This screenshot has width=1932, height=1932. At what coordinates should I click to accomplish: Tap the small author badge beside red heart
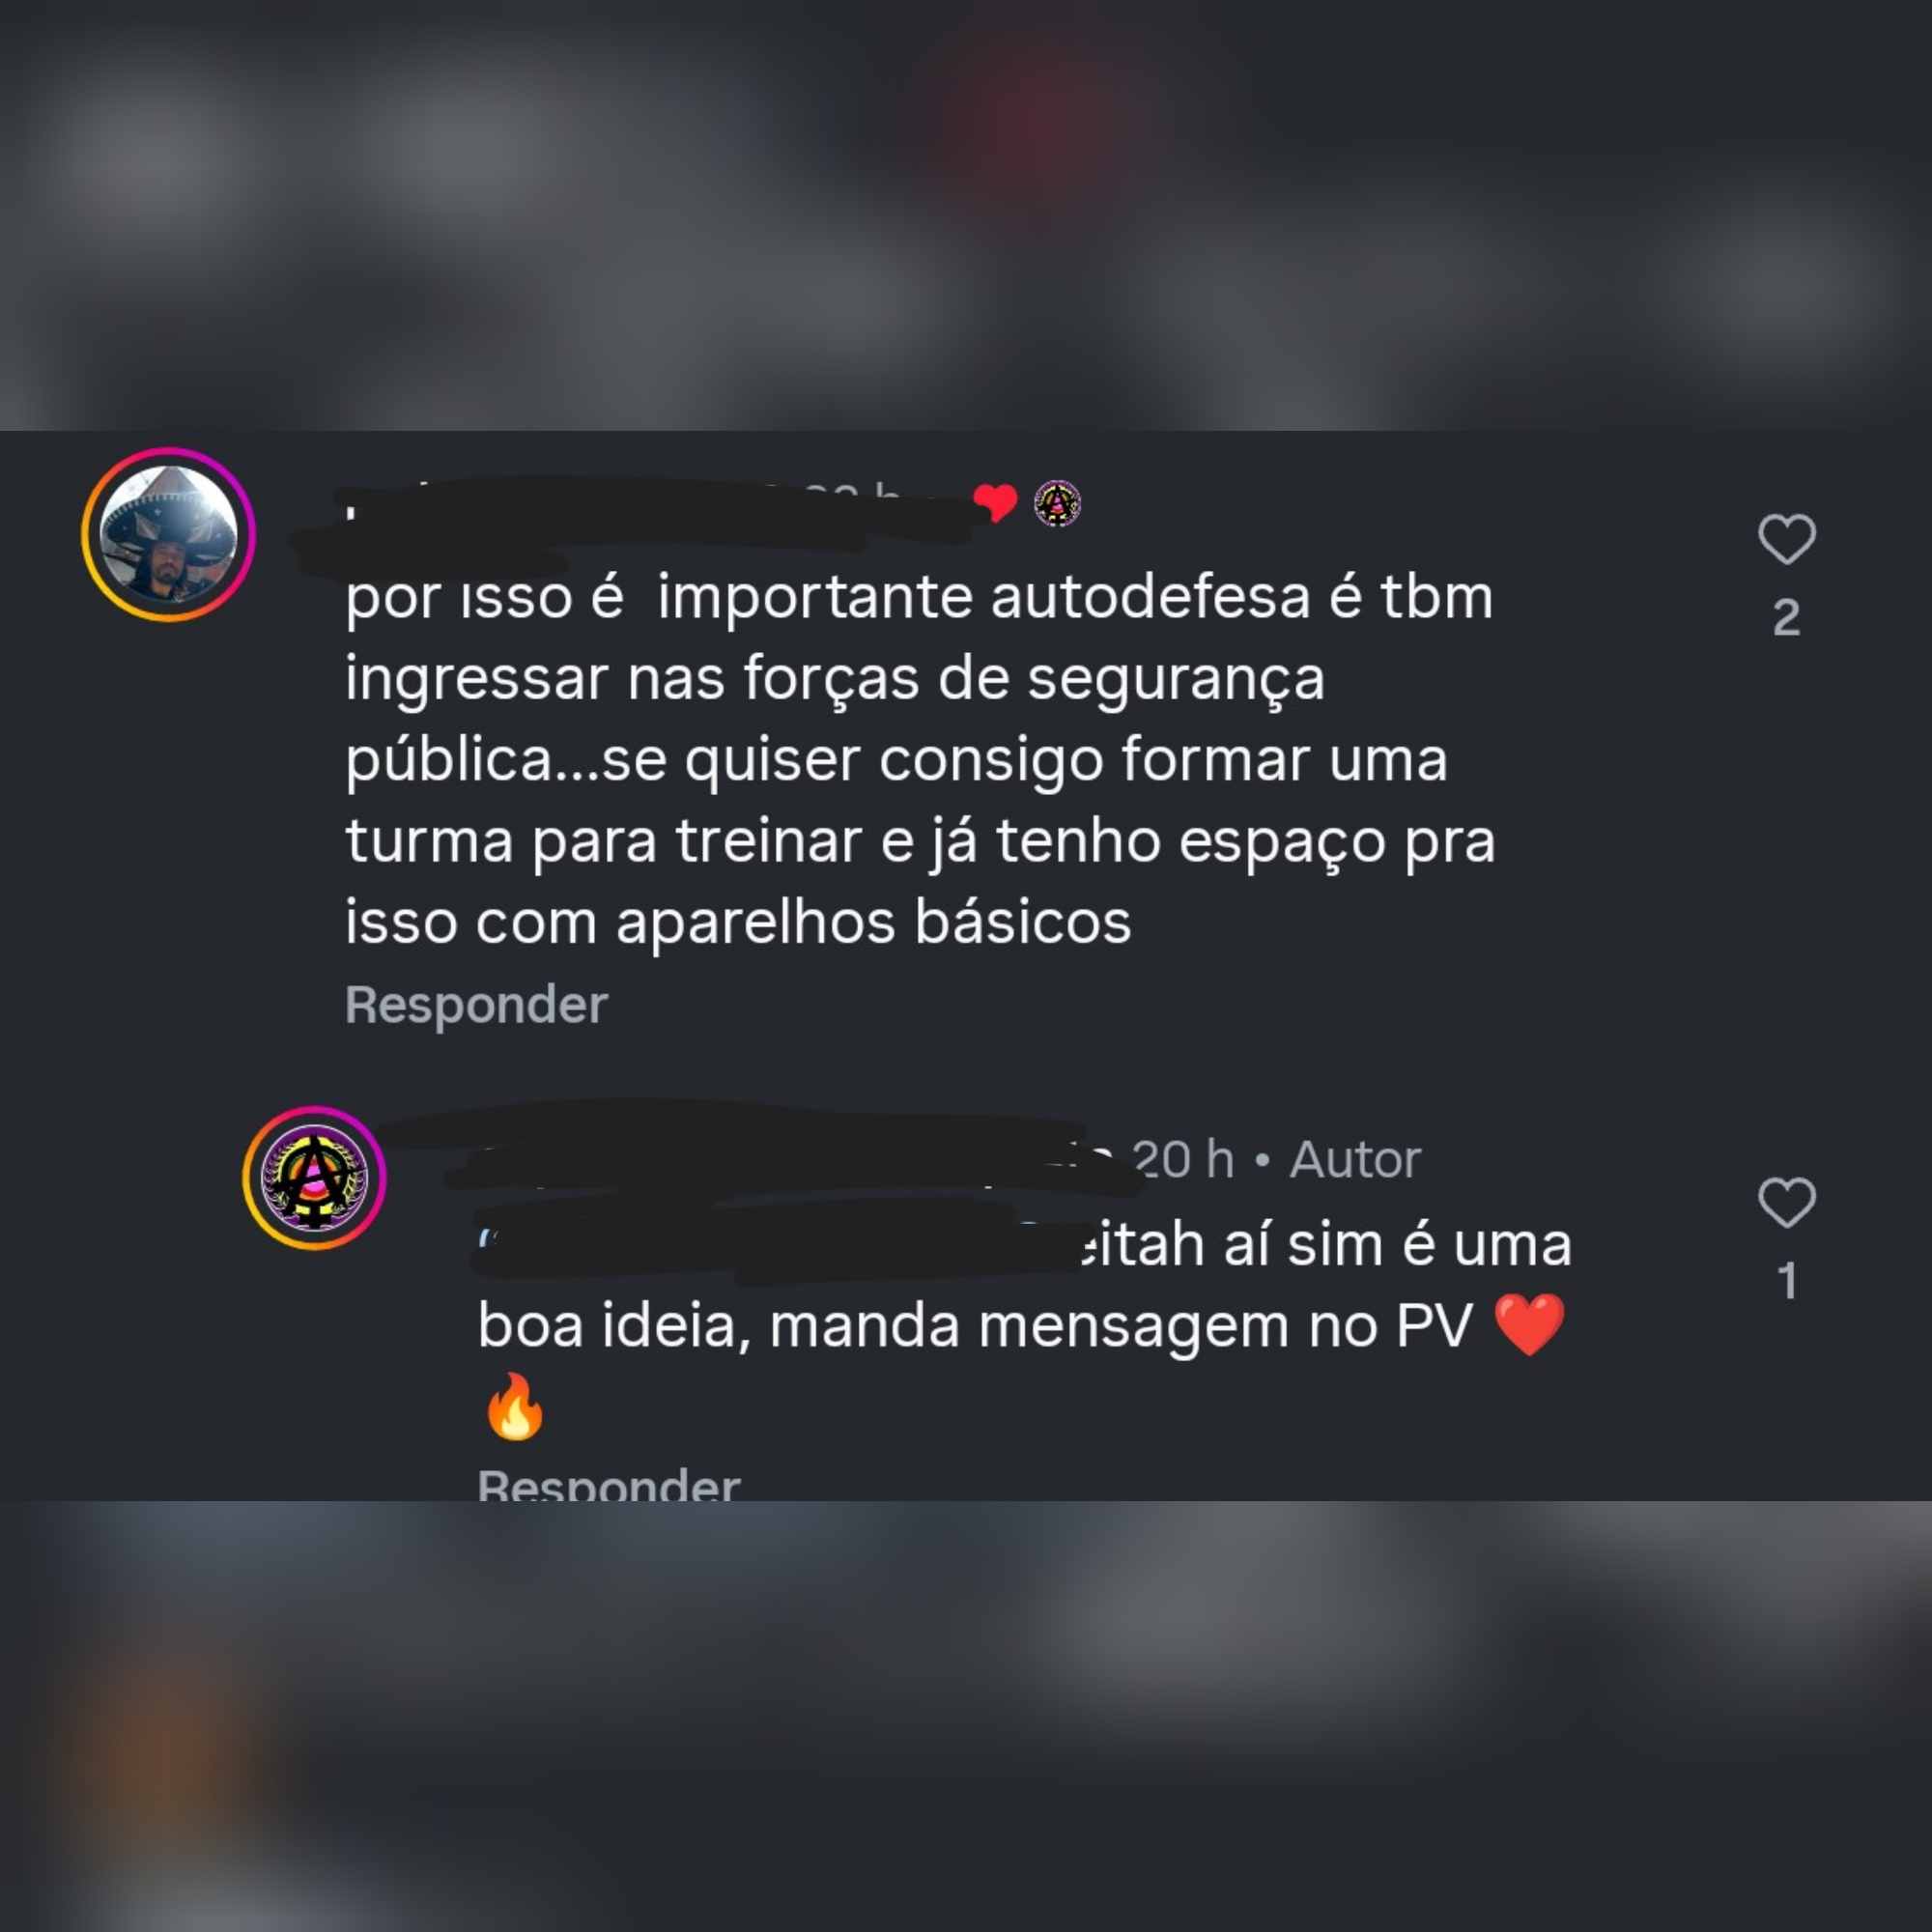[x=1057, y=503]
